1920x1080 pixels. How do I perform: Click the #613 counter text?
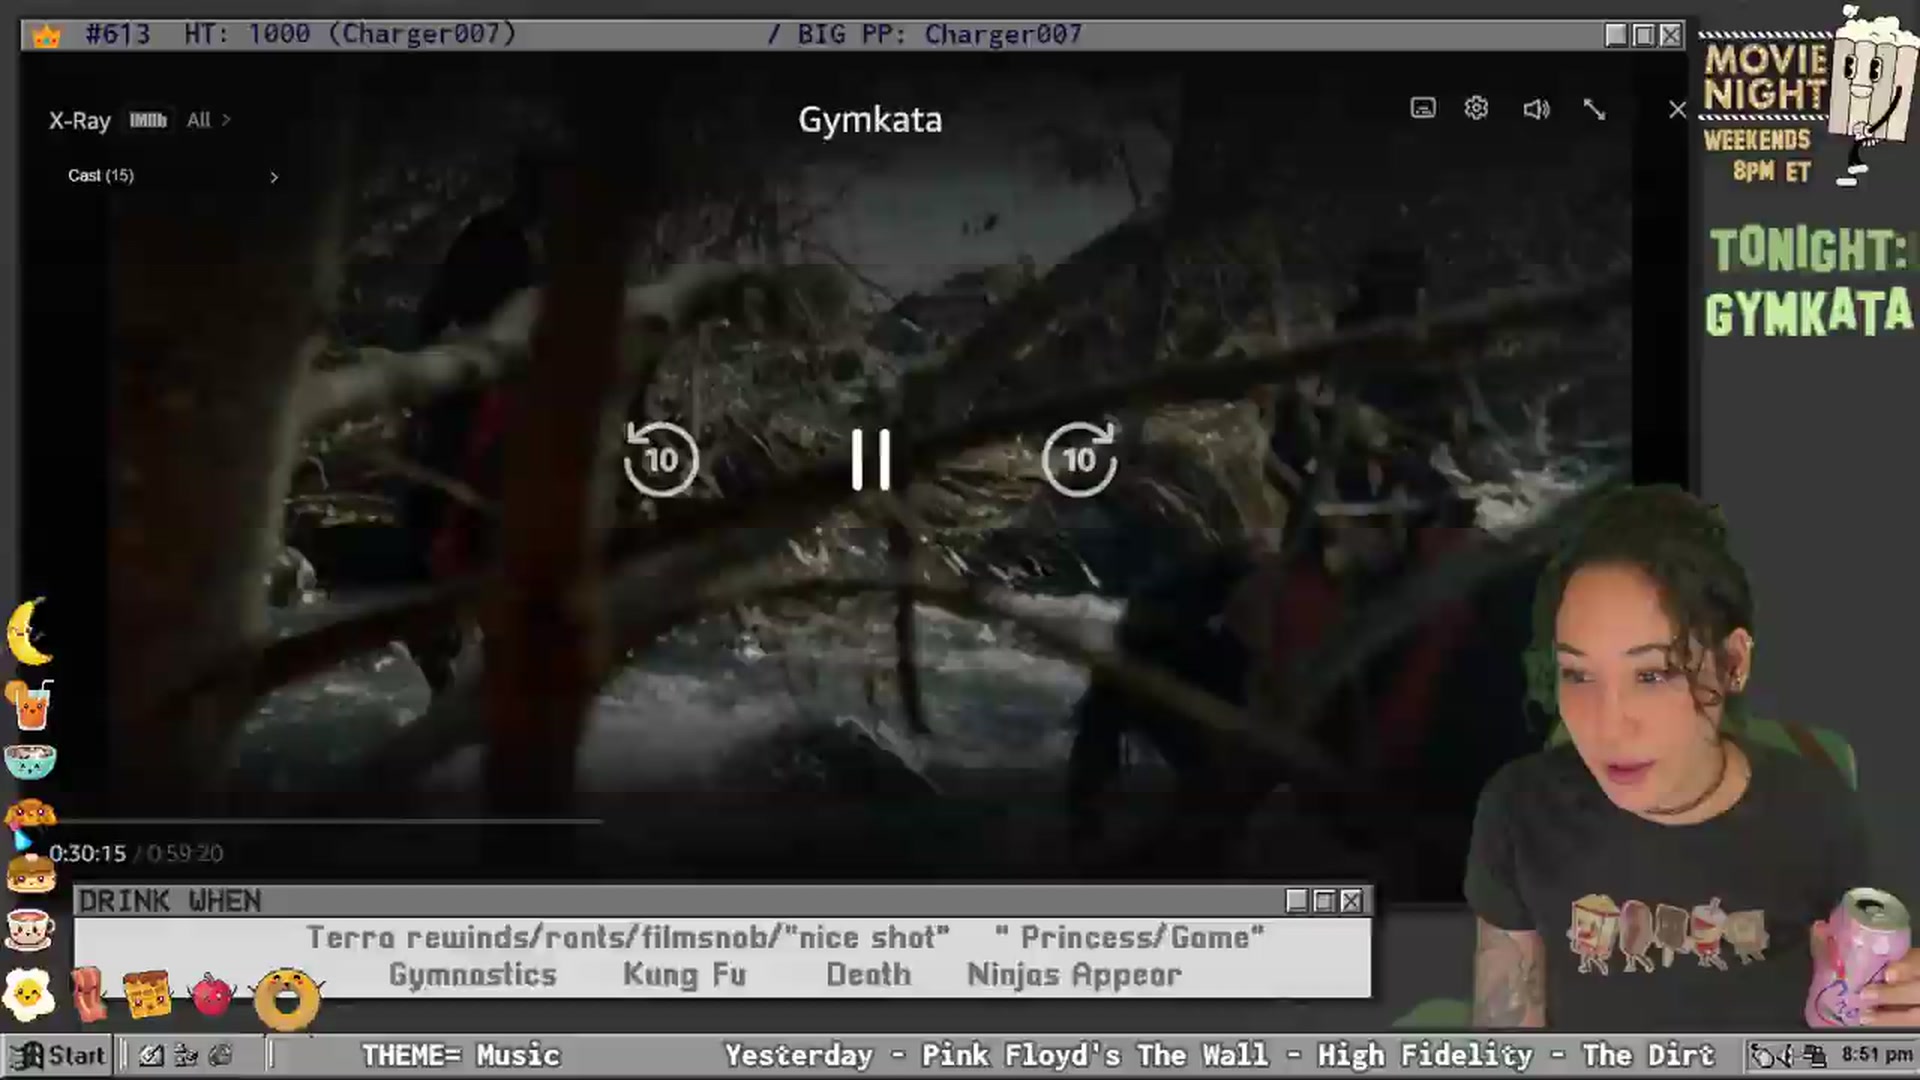[118, 34]
